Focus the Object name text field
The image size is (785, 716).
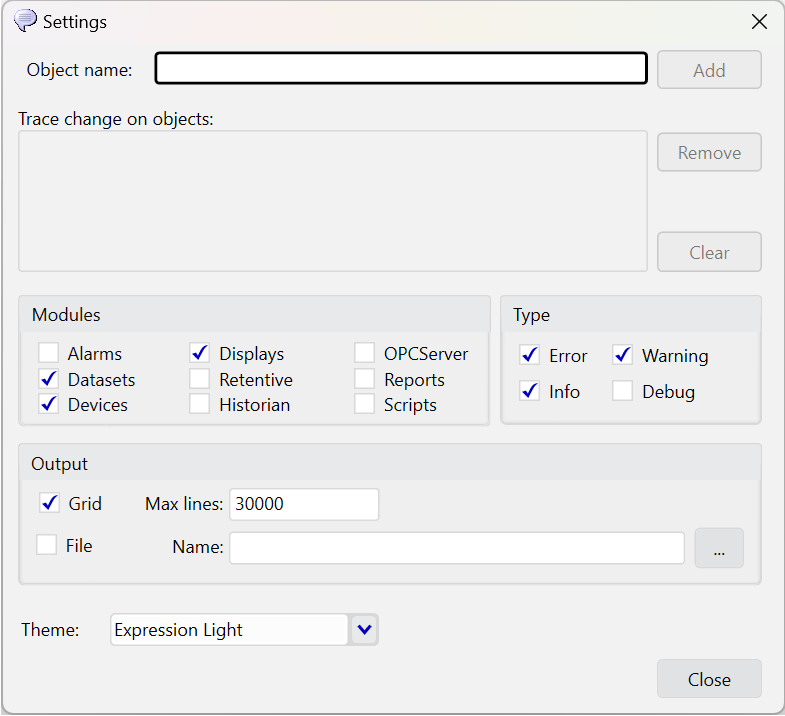click(x=401, y=68)
